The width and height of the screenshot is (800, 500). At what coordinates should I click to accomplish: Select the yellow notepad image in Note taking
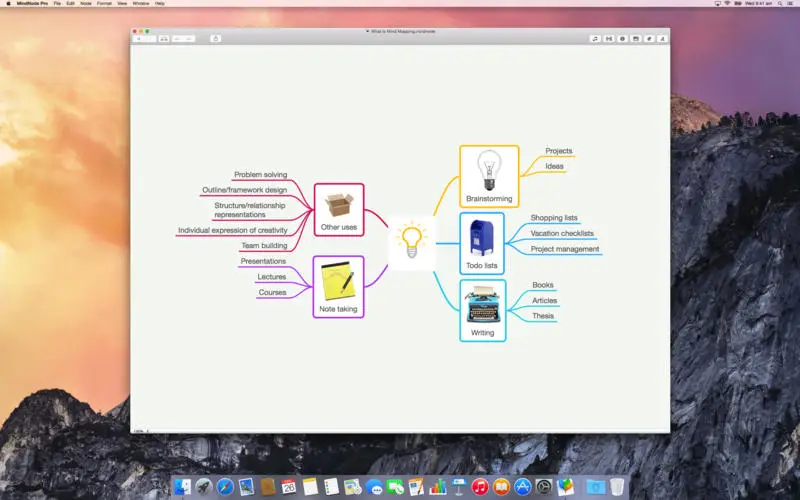pyautogui.click(x=338, y=281)
